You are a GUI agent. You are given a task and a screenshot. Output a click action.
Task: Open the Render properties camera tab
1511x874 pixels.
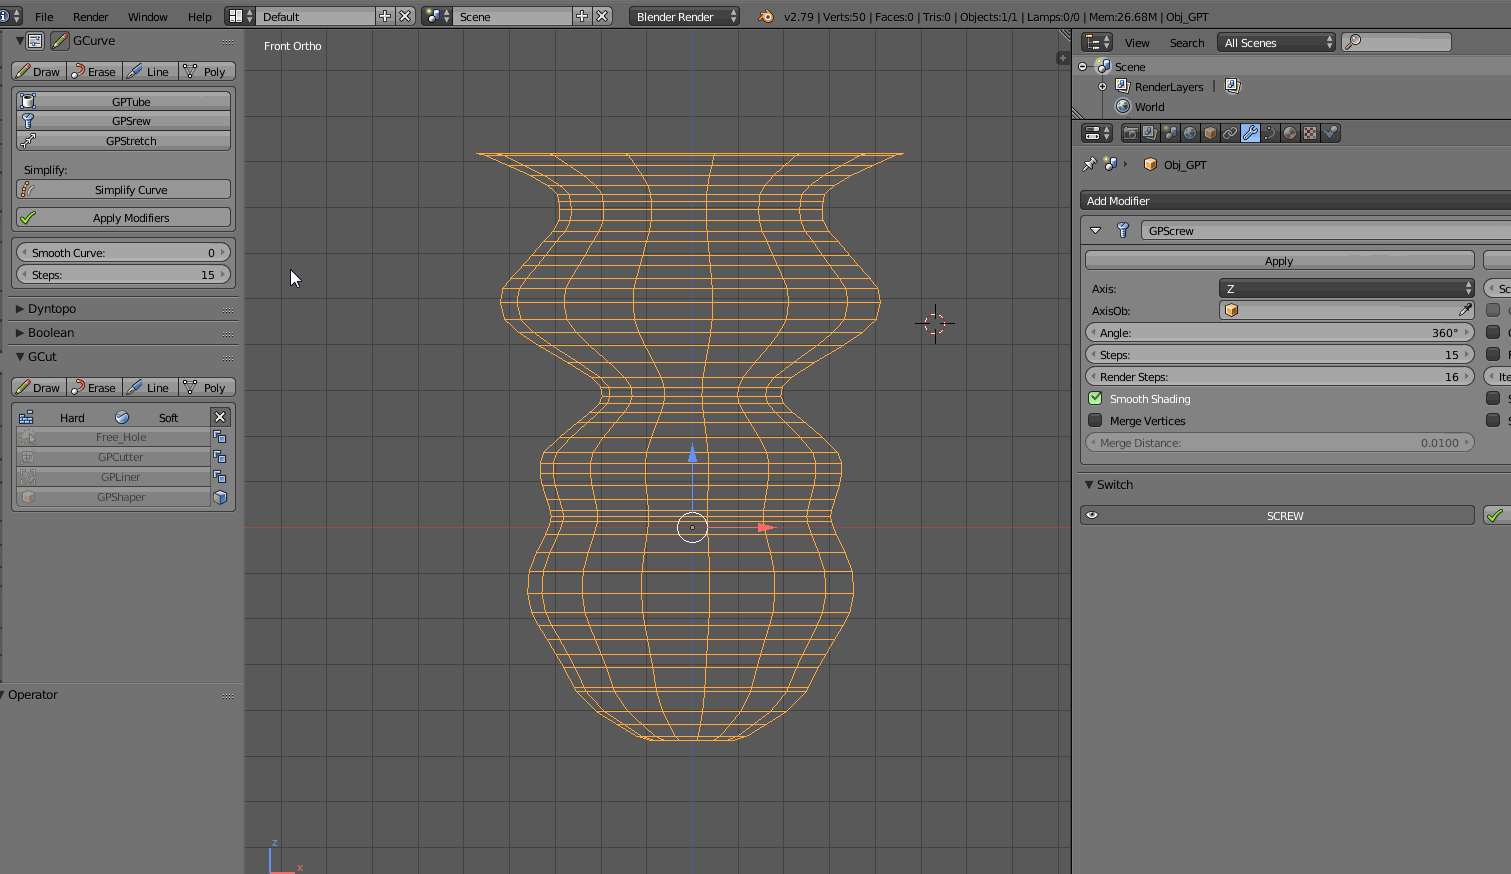[1130, 133]
